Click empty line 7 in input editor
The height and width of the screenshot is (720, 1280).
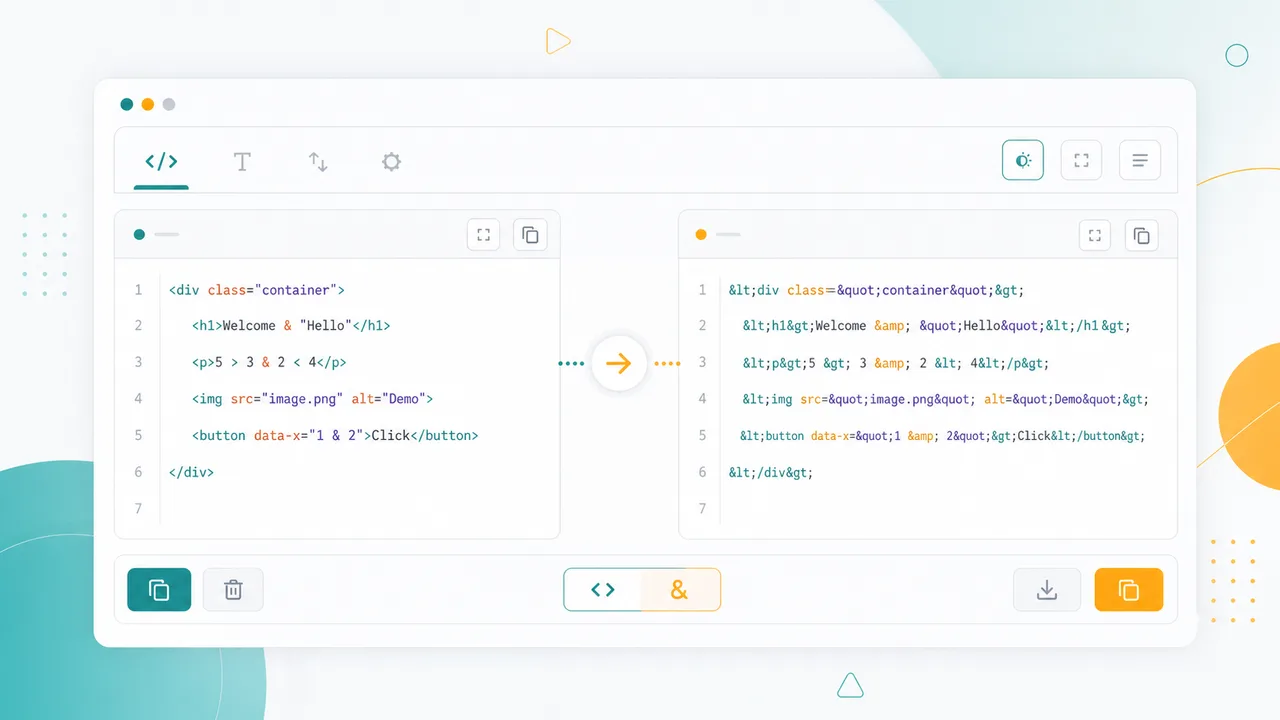(x=337, y=508)
